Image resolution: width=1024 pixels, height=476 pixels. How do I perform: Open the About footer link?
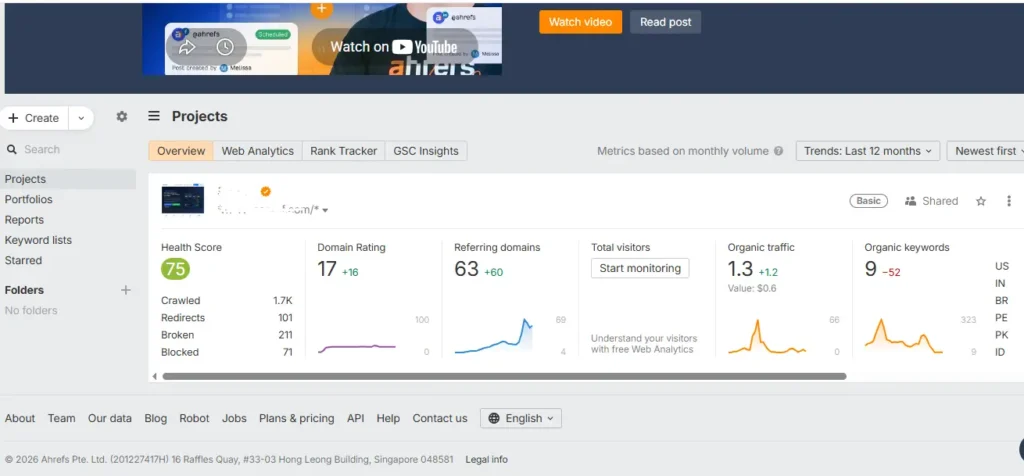tap(20, 419)
